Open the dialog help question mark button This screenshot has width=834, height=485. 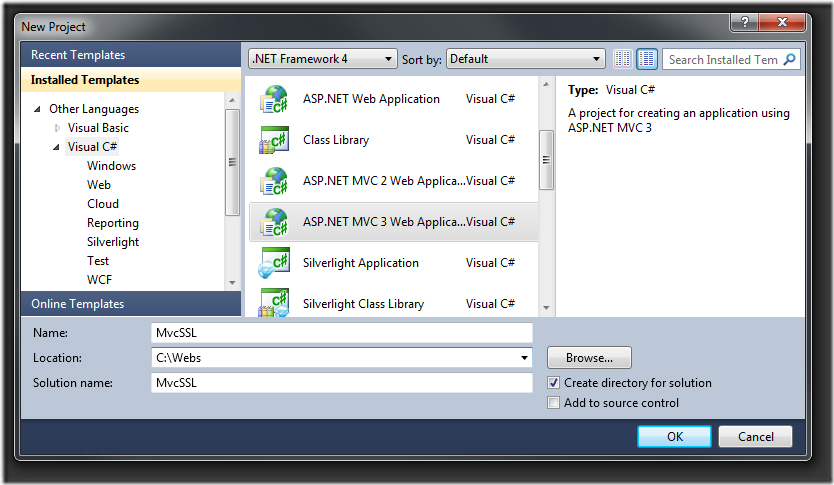pyautogui.click(x=745, y=22)
